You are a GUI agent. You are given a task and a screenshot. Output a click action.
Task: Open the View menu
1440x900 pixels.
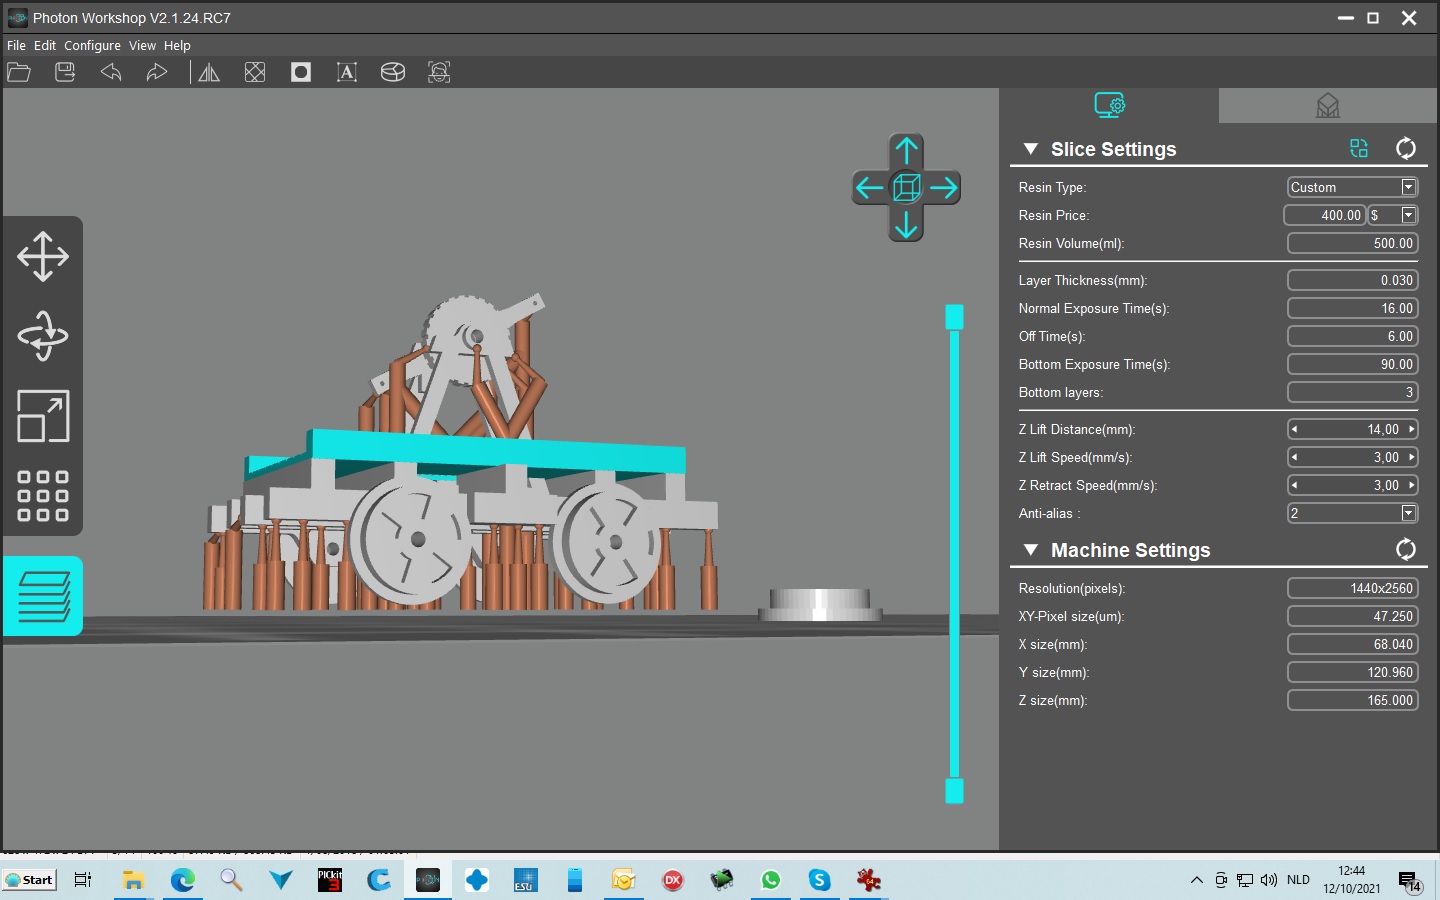(142, 45)
